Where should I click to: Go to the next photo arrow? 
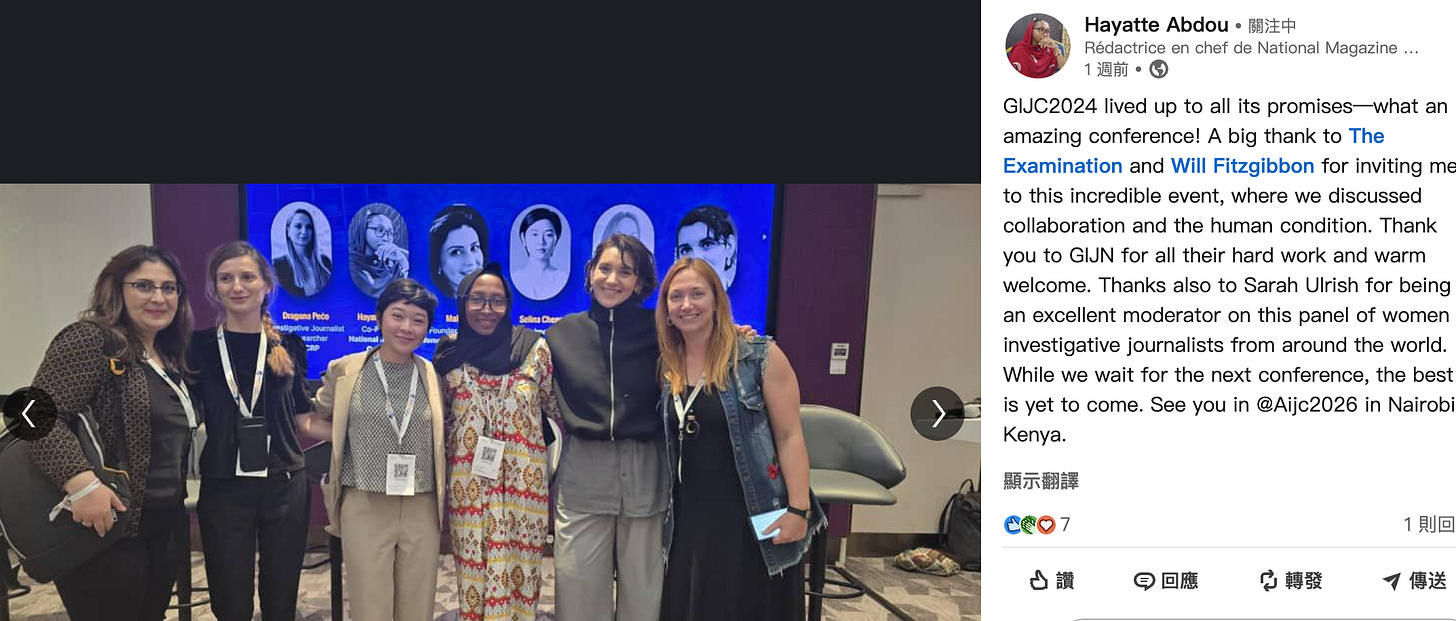pyautogui.click(x=937, y=413)
